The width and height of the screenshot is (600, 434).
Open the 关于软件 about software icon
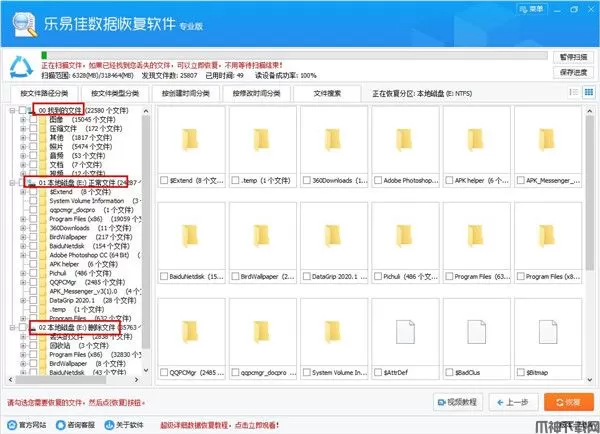(x=109, y=425)
